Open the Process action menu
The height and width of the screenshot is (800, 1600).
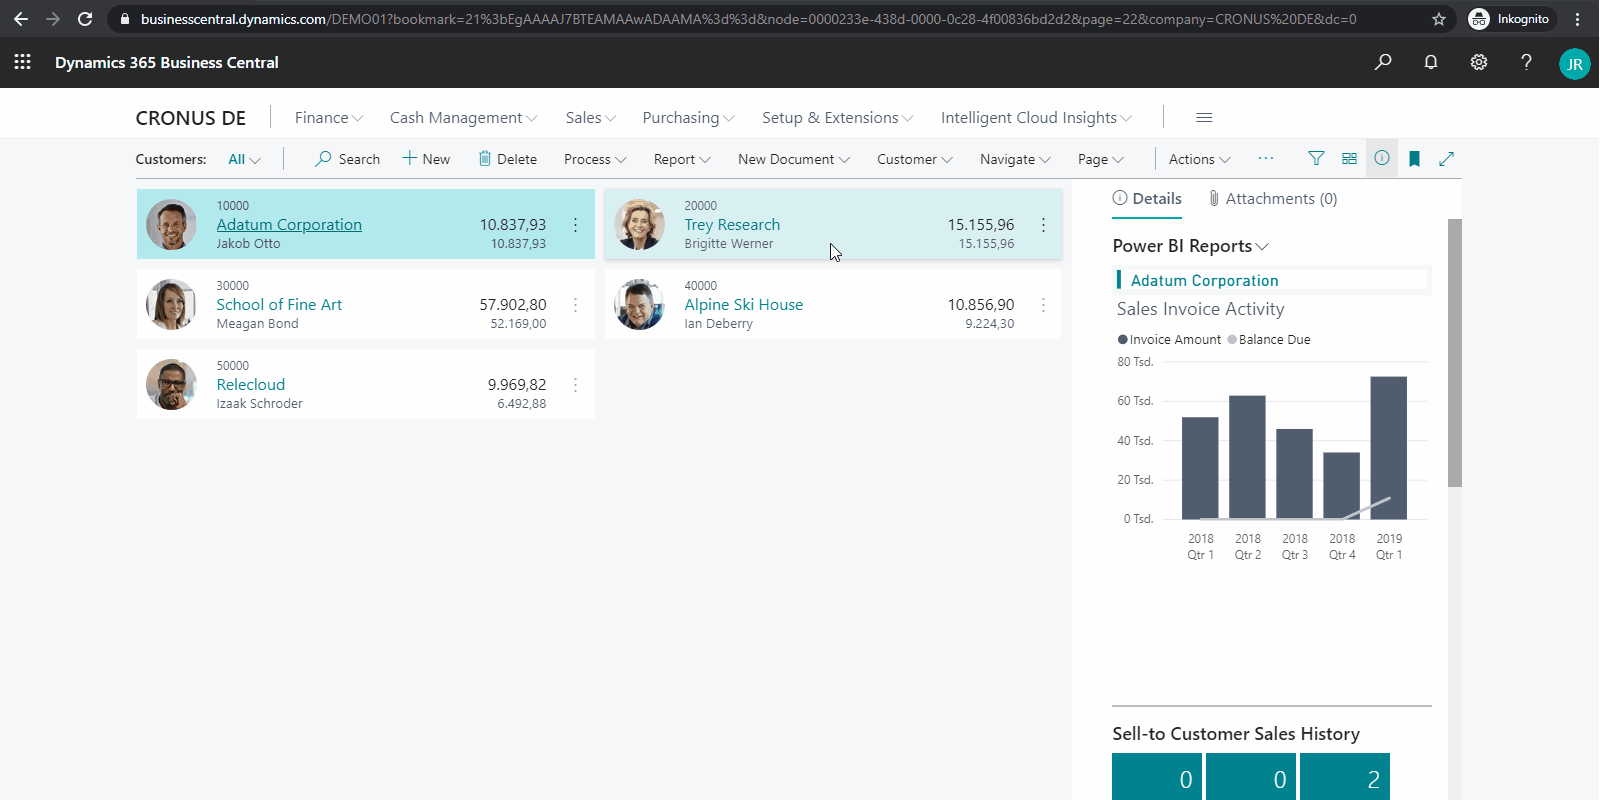(x=595, y=159)
